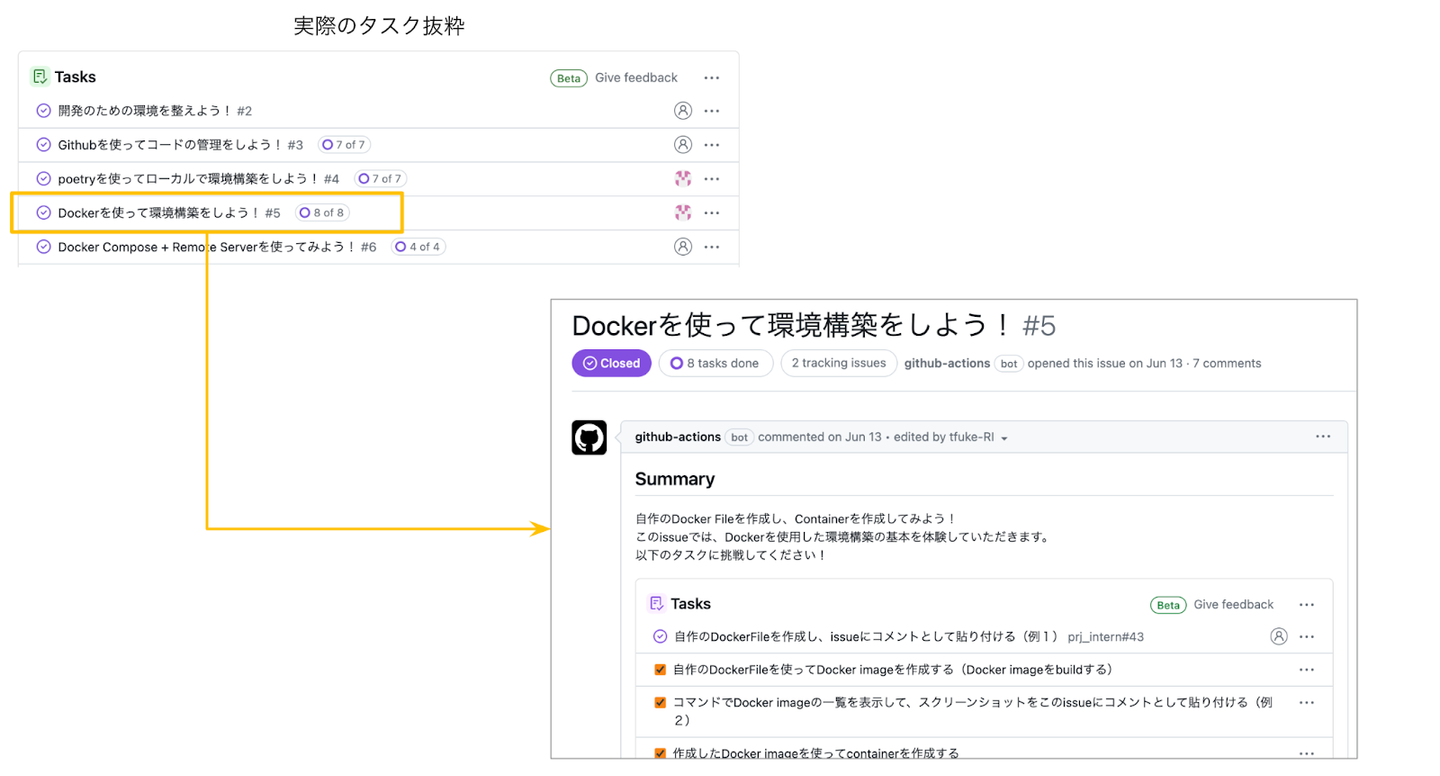This screenshot has height=776, width=1440.
Task: Click the Tasks list icon inside the issue comment
Action: point(657,604)
